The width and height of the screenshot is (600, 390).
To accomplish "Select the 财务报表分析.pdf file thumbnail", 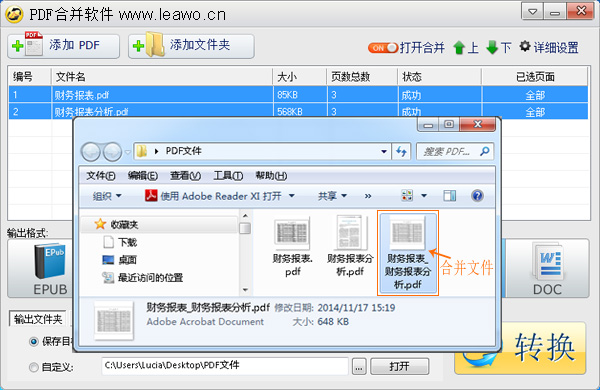I will coord(350,247).
